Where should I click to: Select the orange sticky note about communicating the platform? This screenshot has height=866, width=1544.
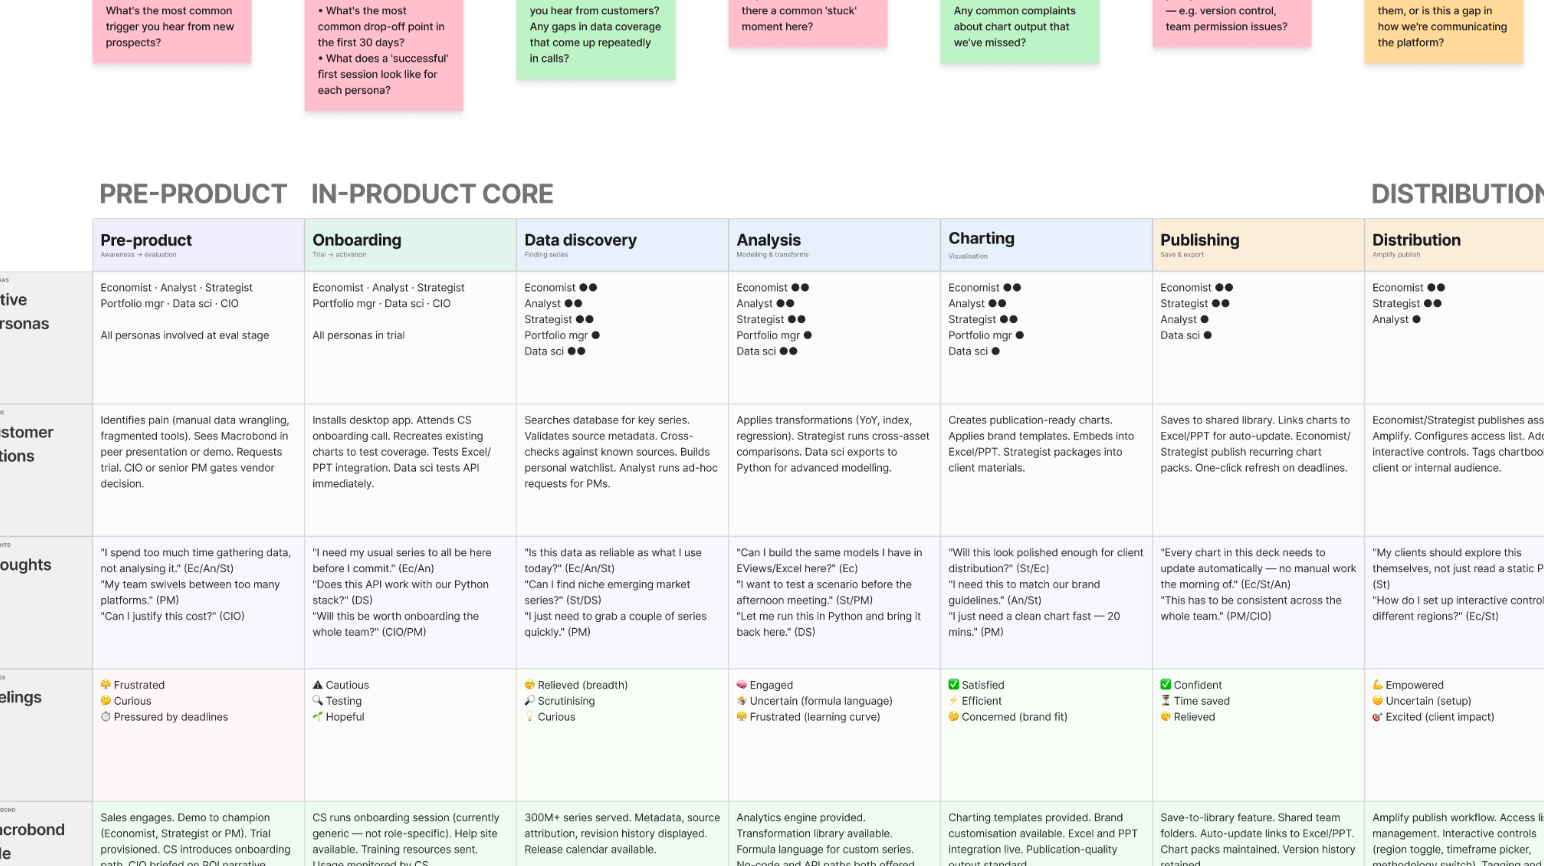pyautogui.click(x=1444, y=30)
